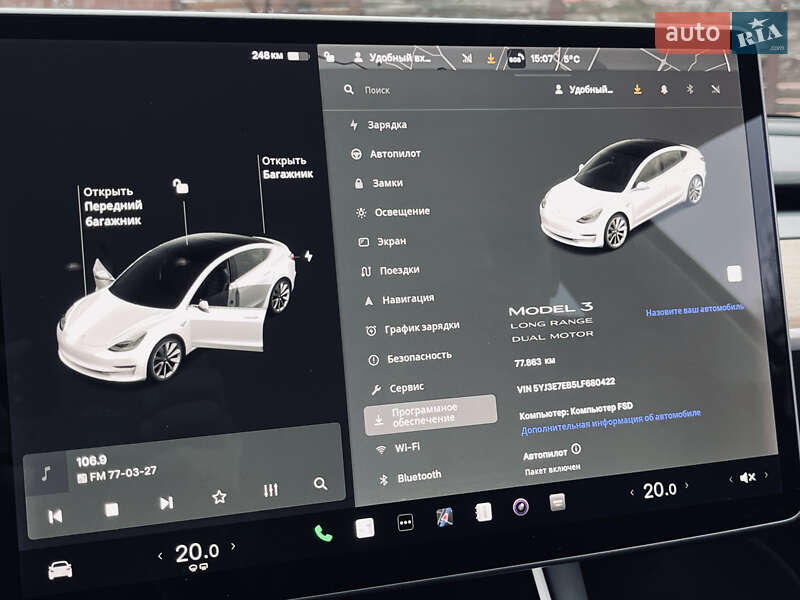Tap the odometer value 77.863 км
Screen dimensions: 800x600
click(x=535, y=362)
